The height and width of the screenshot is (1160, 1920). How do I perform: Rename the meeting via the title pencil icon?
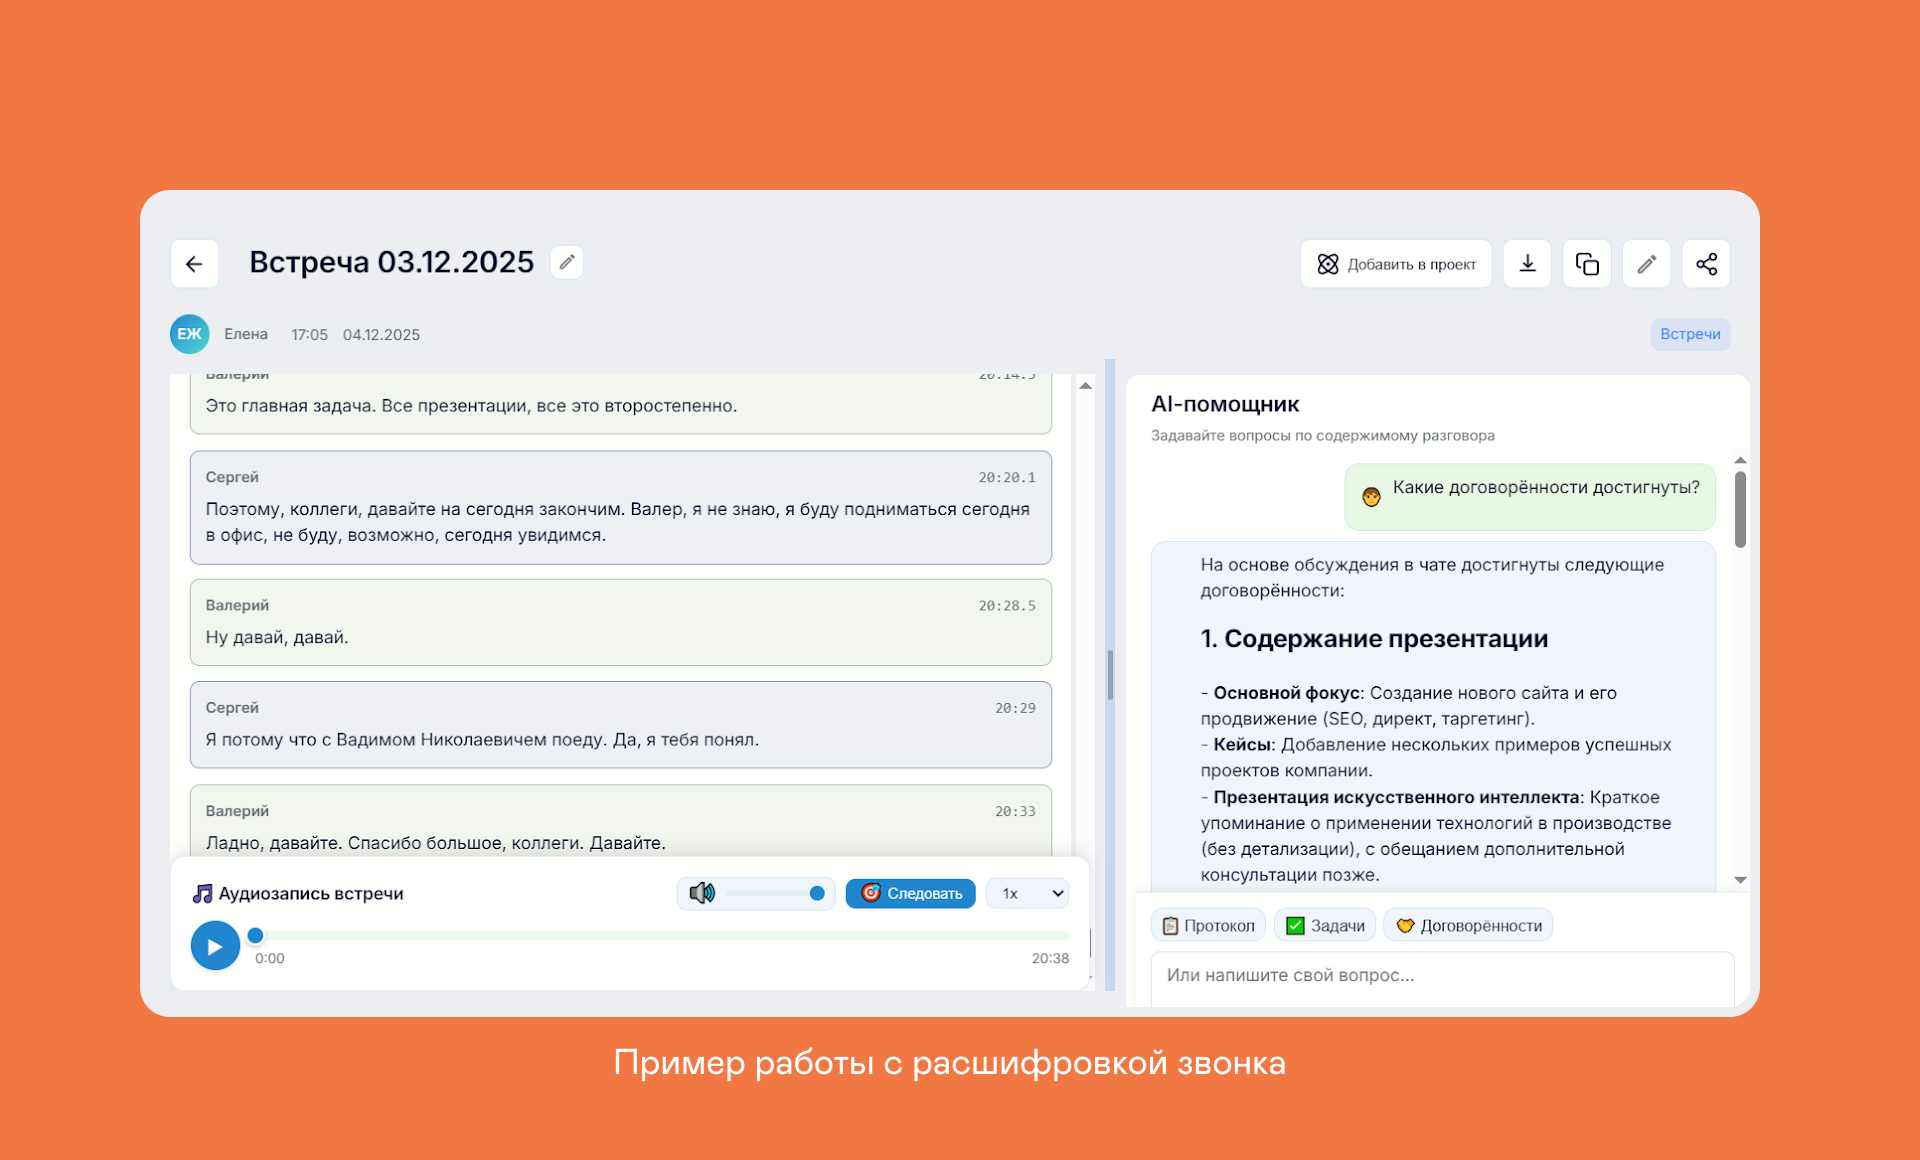click(567, 262)
